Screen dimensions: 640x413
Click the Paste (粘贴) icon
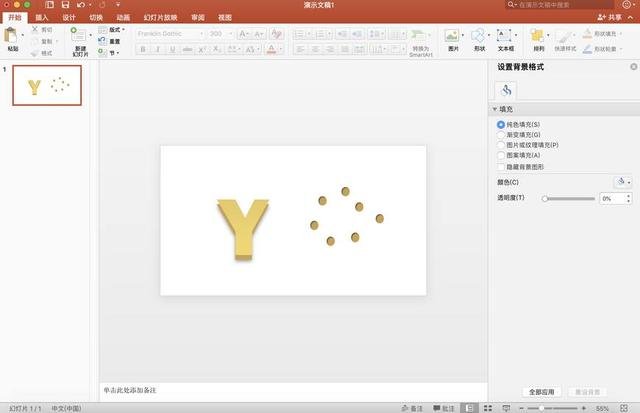coord(12,35)
